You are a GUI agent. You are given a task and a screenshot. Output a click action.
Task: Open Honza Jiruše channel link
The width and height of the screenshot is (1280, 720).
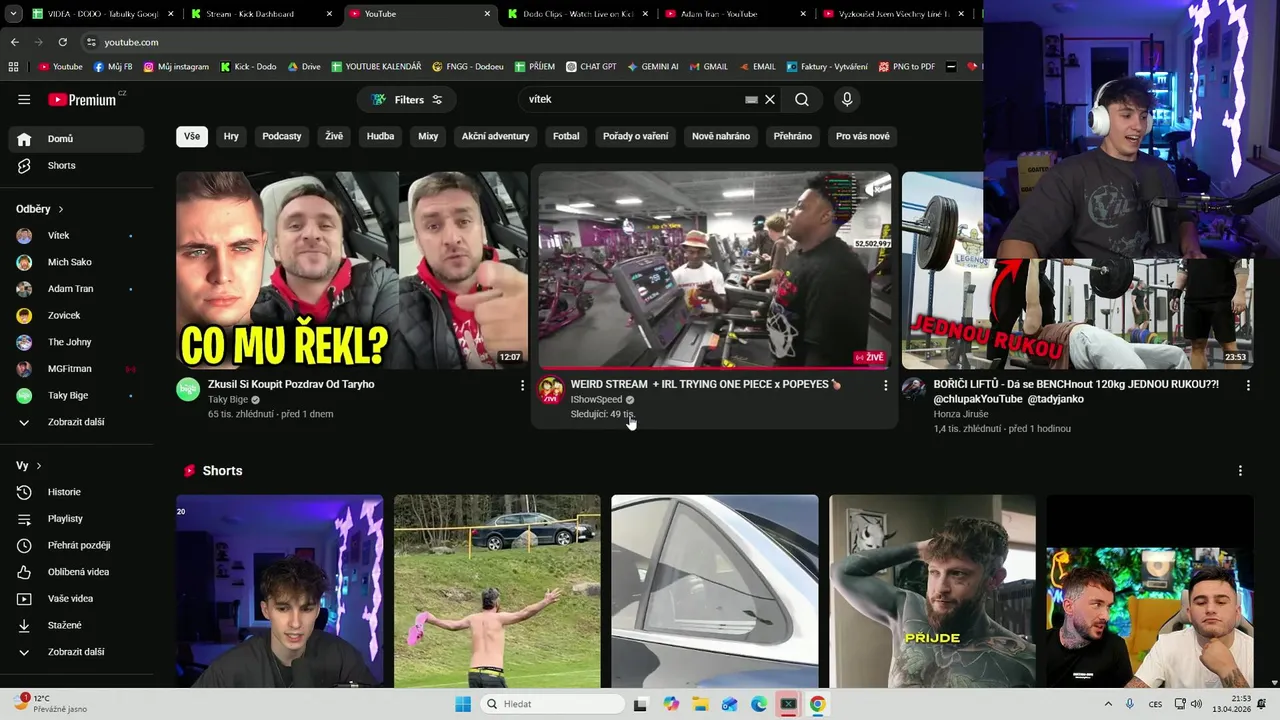pyautogui.click(x=961, y=414)
